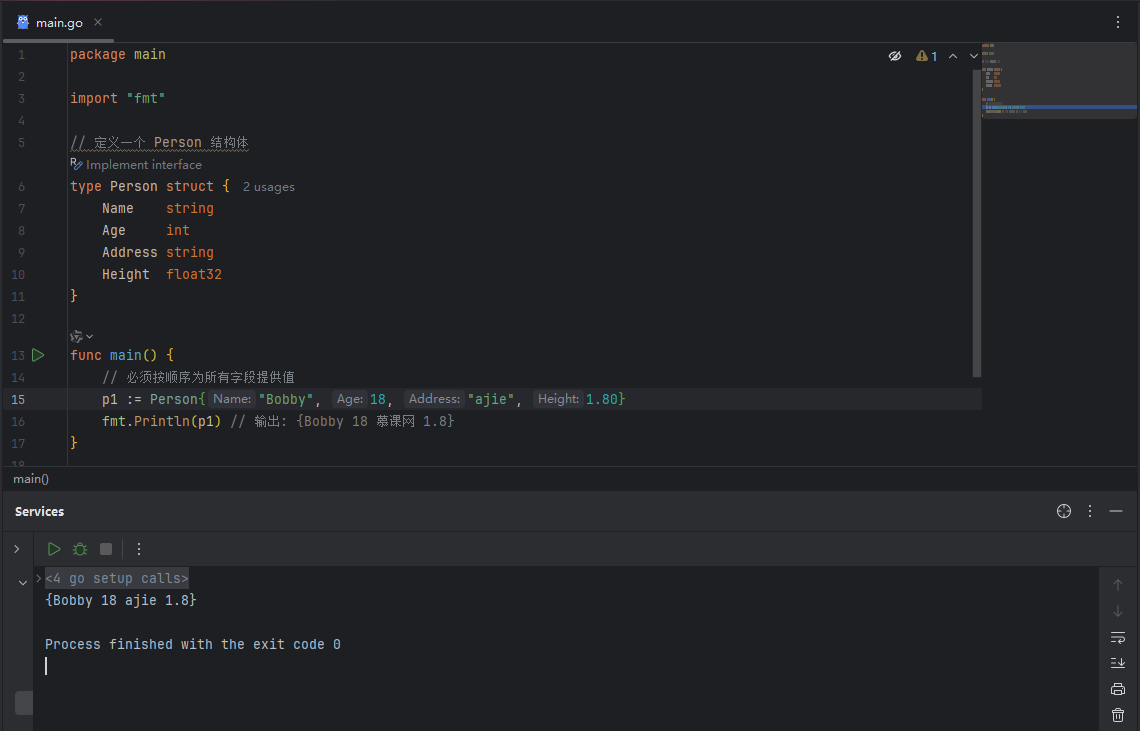Click the down arrow in console side toolbar
Image resolution: width=1140 pixels, height=731 pixels.
point(1117,611)
